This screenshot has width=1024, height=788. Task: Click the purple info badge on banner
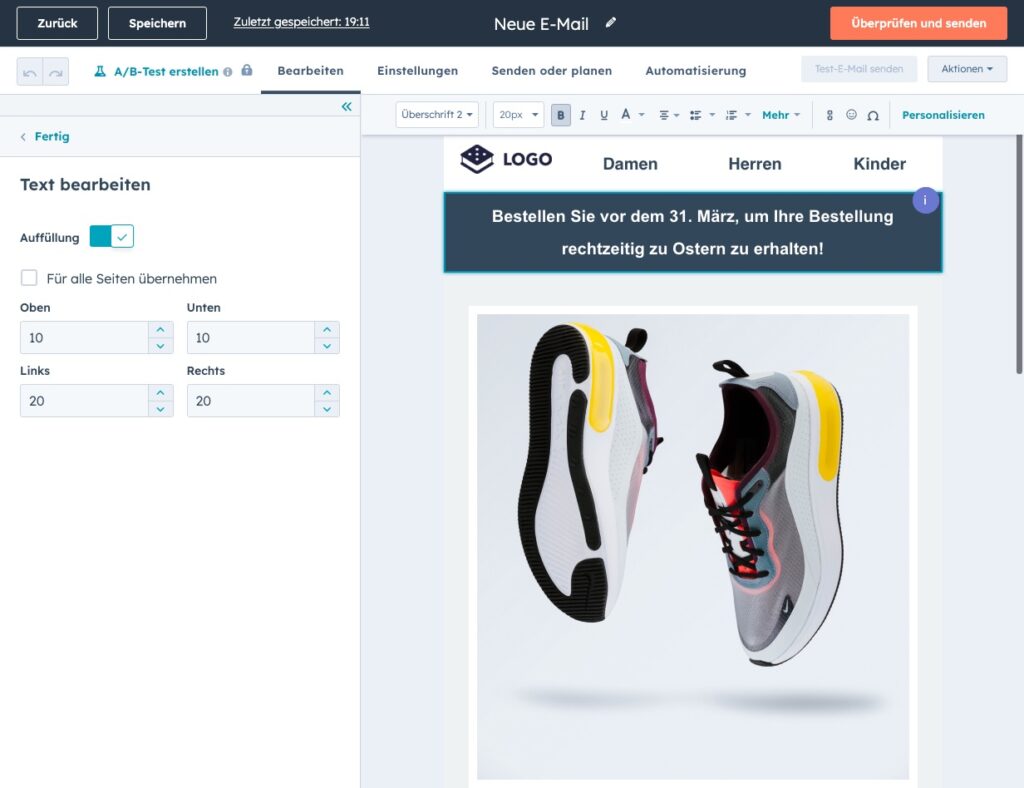click(925, 200)
